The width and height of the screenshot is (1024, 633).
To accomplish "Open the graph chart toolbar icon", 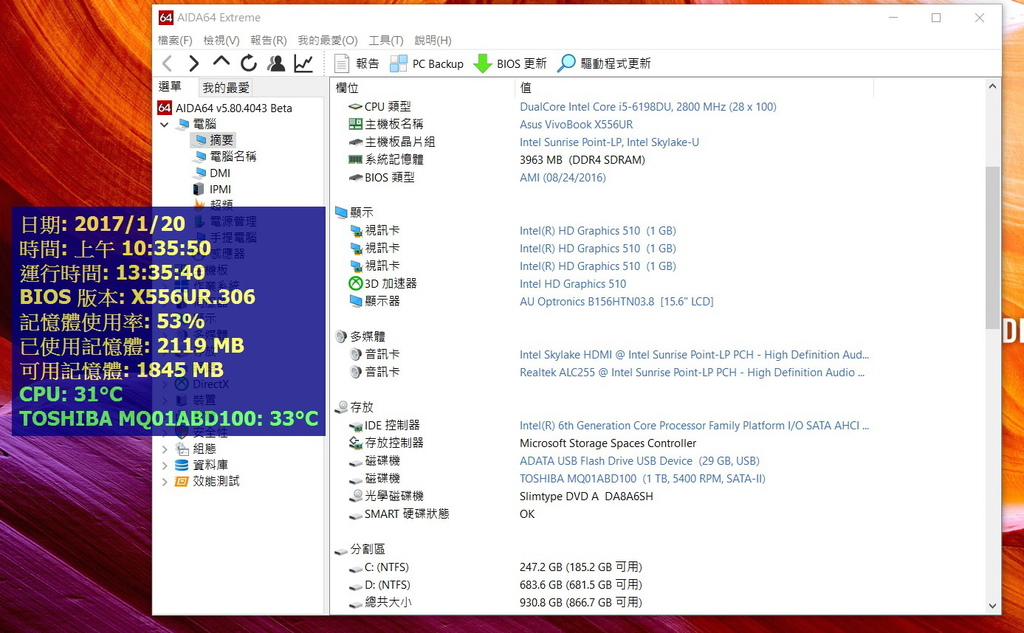I will [304, 63].
